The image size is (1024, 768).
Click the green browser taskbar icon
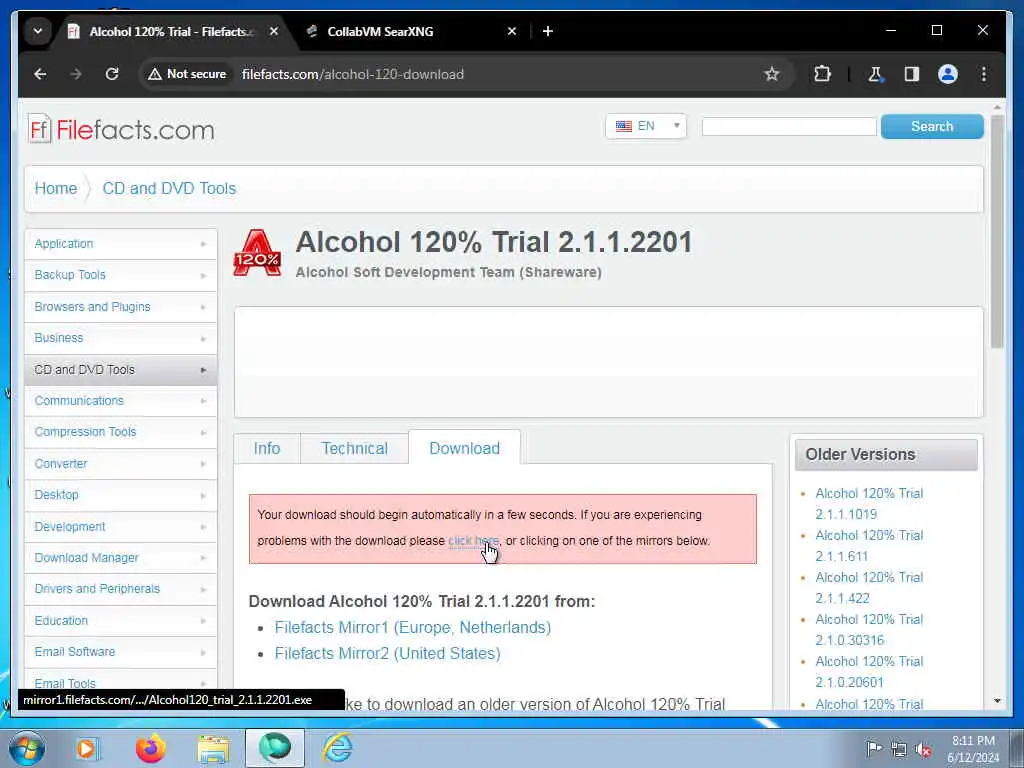pyautogui.click(x=275, y=748)
